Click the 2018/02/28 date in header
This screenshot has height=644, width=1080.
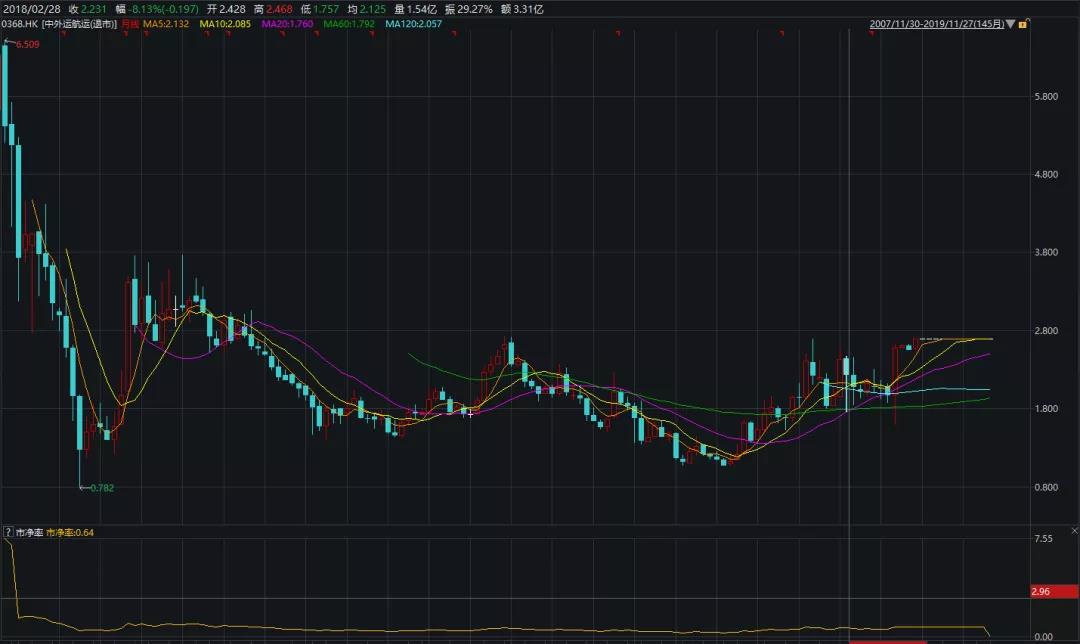tap(33, 8)
